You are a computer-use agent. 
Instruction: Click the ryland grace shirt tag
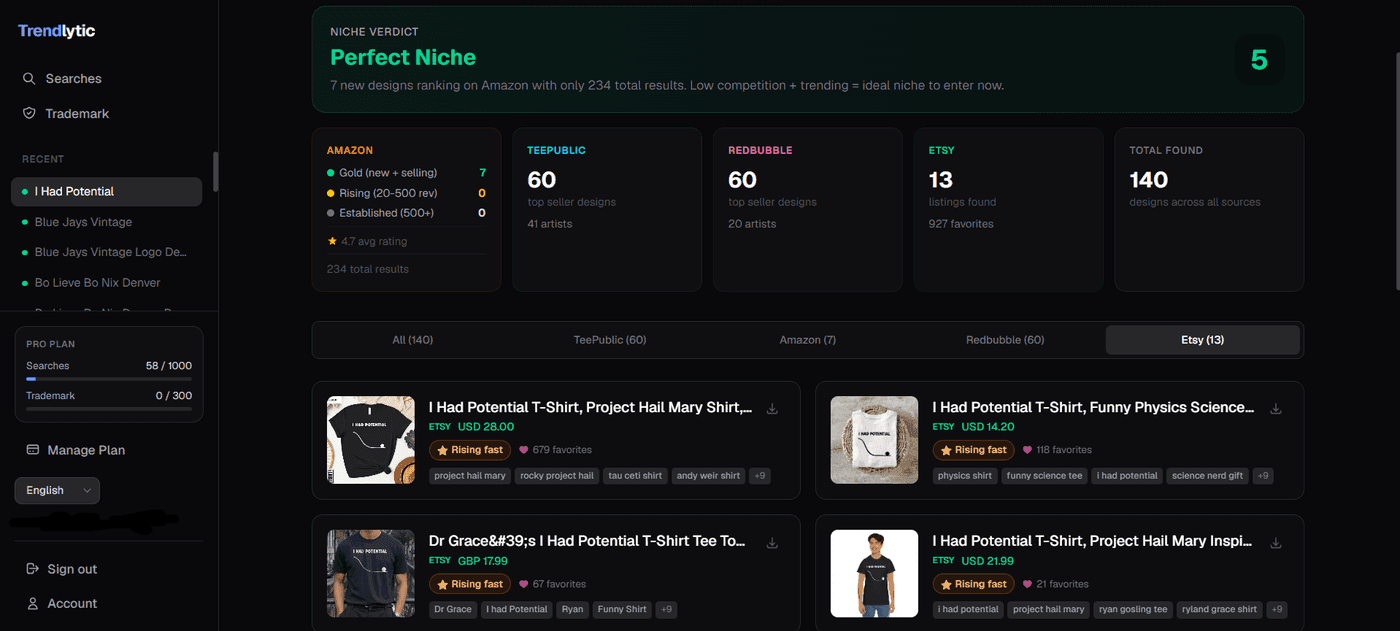1219,609
